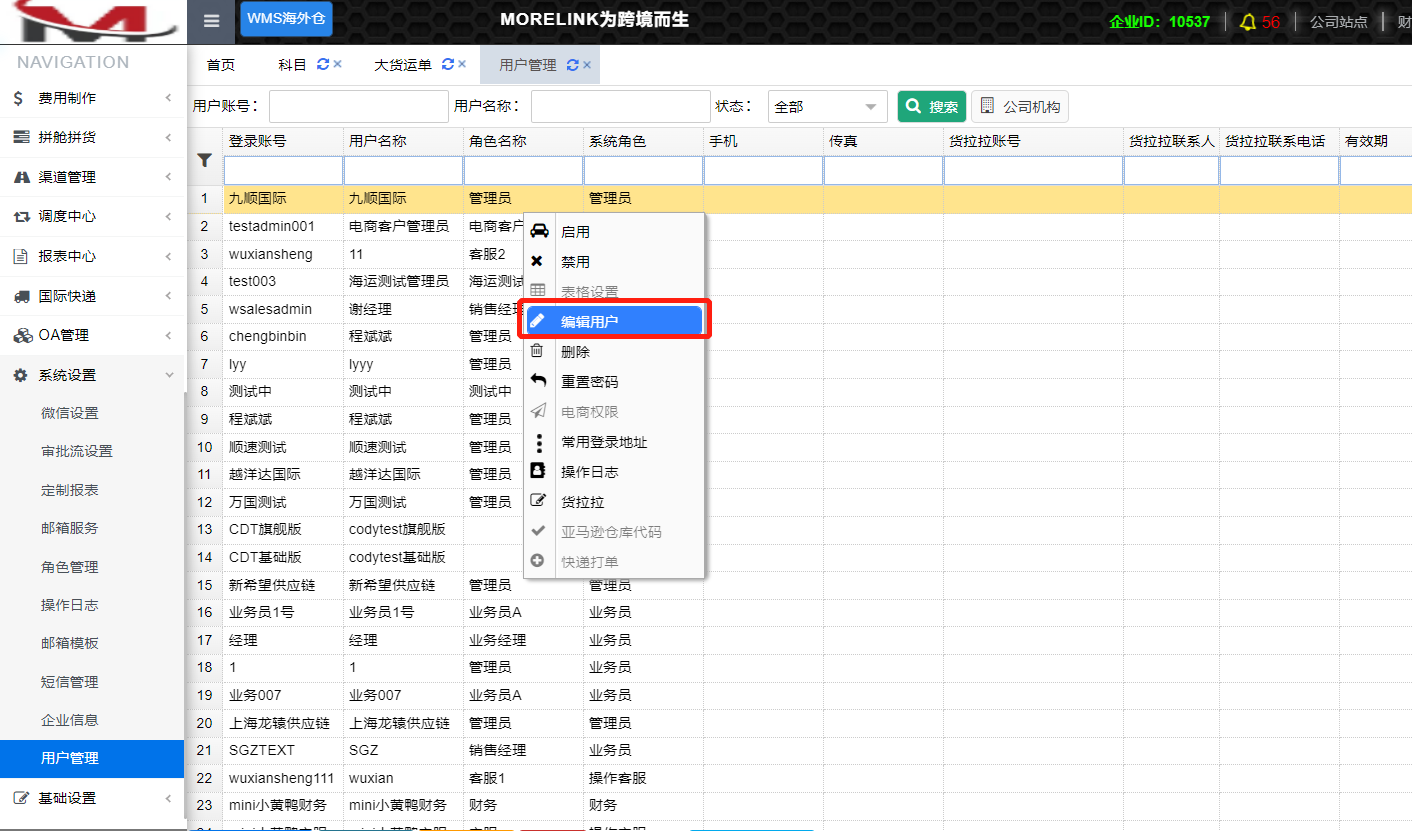
Task: Close the 大货运单 tab
Action: point(462,64)
